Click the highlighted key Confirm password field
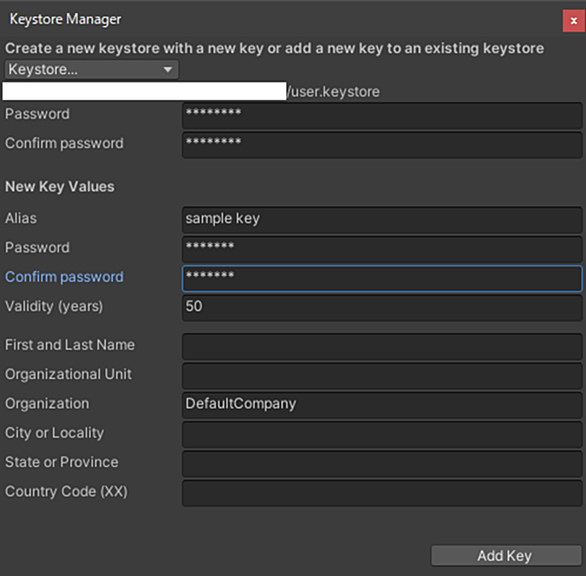Screen dimensions: 586x576 (382, 278)
